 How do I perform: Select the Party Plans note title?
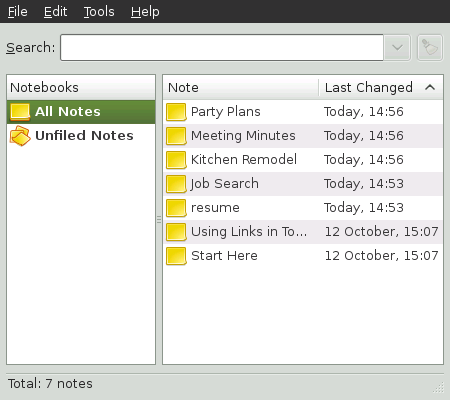point(226,112)
